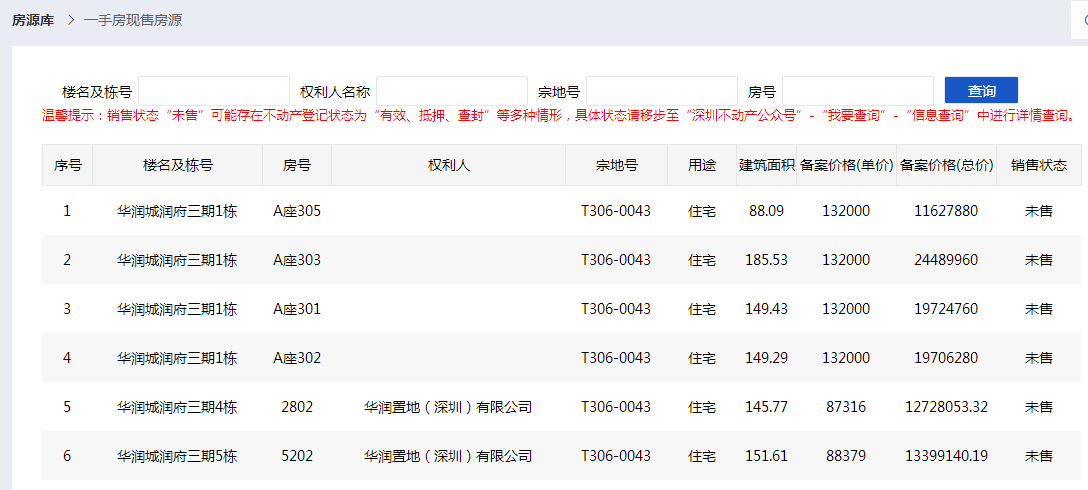Select the 权利人 column header
1088x490 pixels.
pos(448,165)
